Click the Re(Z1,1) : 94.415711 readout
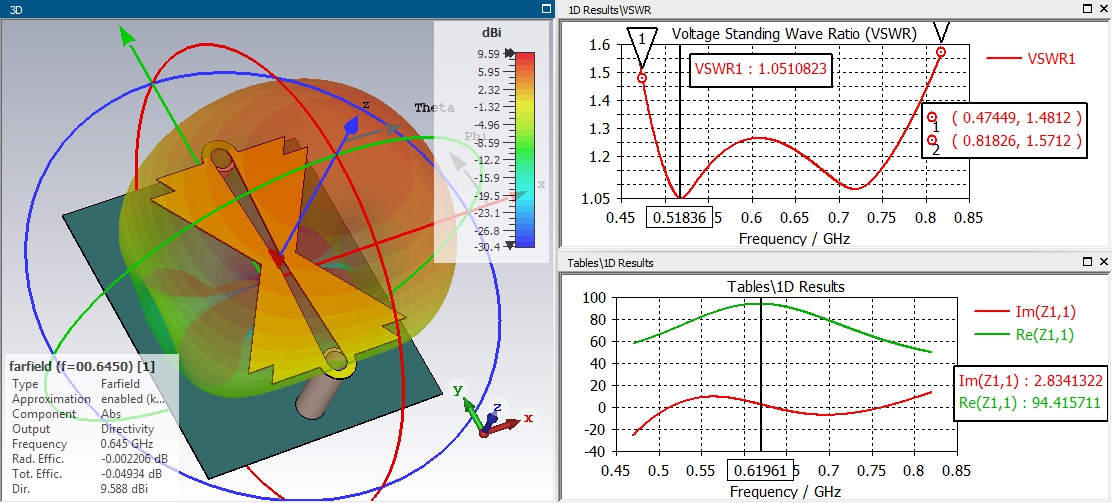This screenshot has width=1112, height=503. 1029,402
